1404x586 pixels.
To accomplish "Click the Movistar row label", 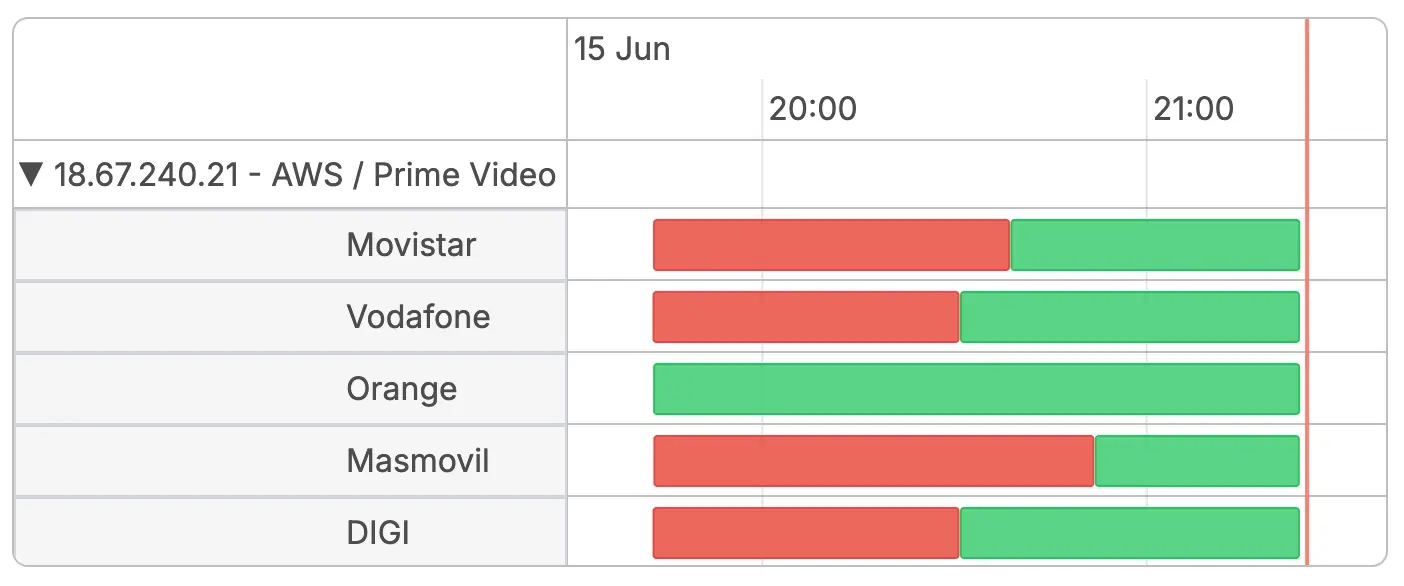I will pyautogui.click(x=411, y=245).
